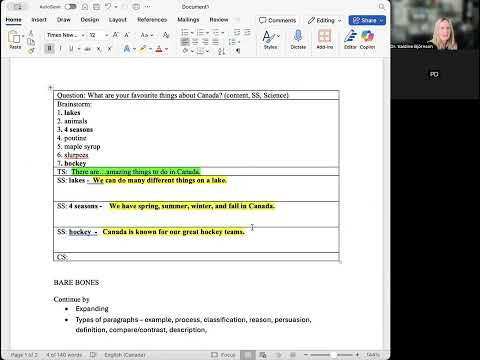Click the Undo arrow icon

(x=108, y=7)
